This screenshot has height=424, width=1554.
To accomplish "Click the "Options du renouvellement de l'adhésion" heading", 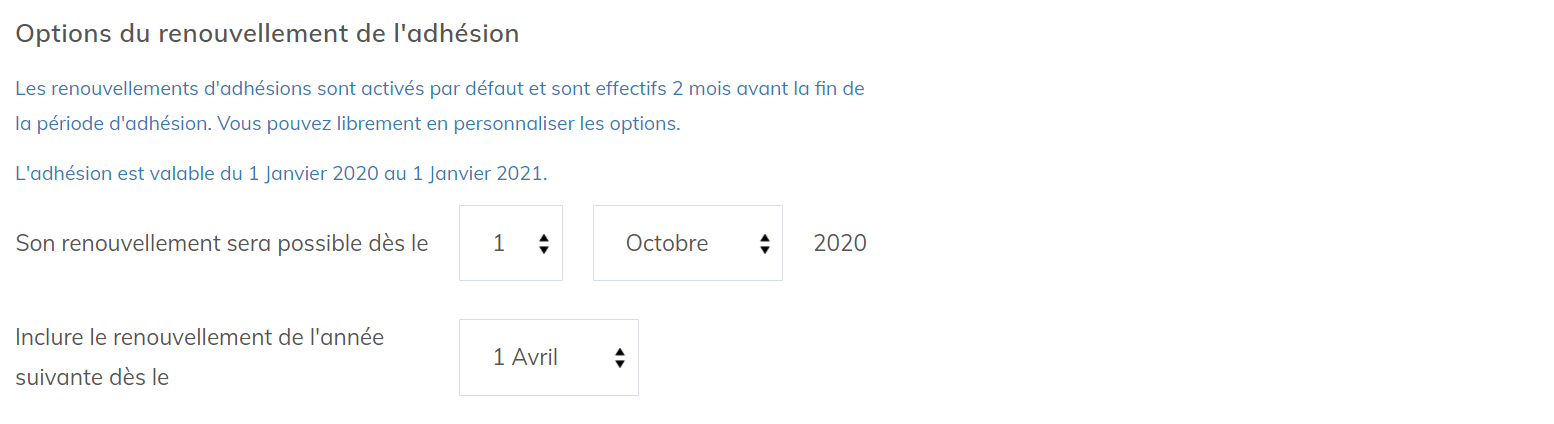I will click(267, 33).
